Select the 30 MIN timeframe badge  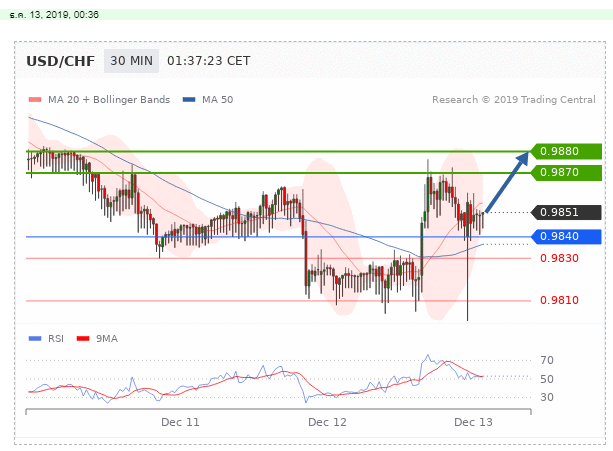[x=131, y=61]
